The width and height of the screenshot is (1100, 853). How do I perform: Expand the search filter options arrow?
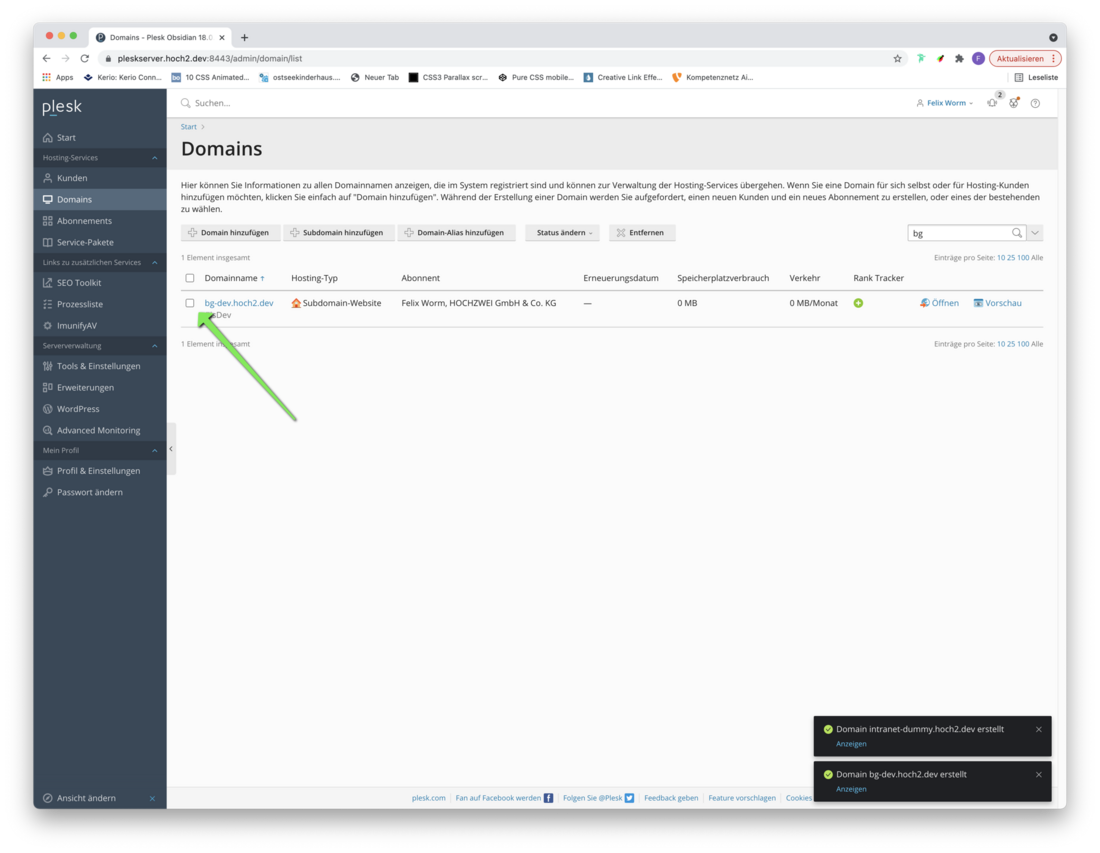[x=1035, y=233]
